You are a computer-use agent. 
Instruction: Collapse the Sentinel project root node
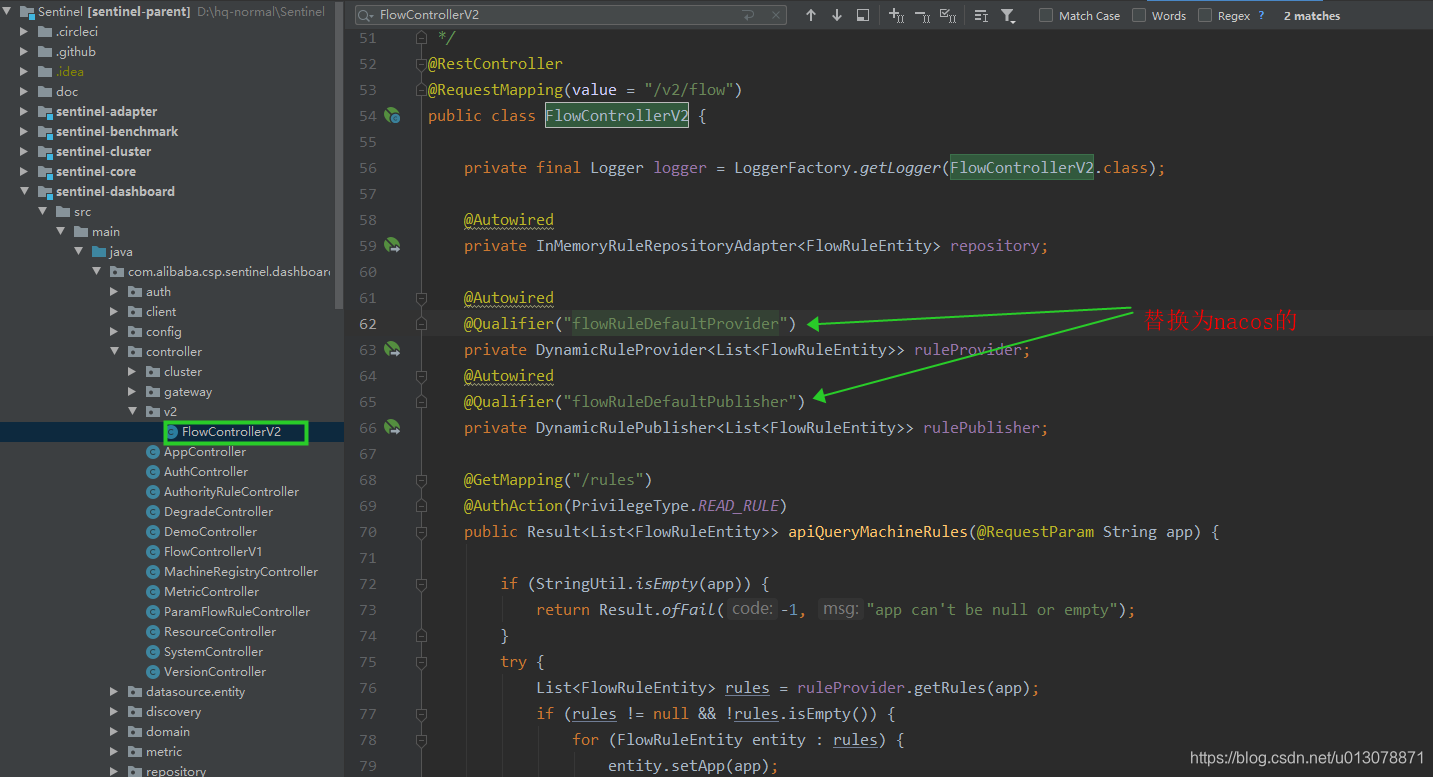(7, 11)
